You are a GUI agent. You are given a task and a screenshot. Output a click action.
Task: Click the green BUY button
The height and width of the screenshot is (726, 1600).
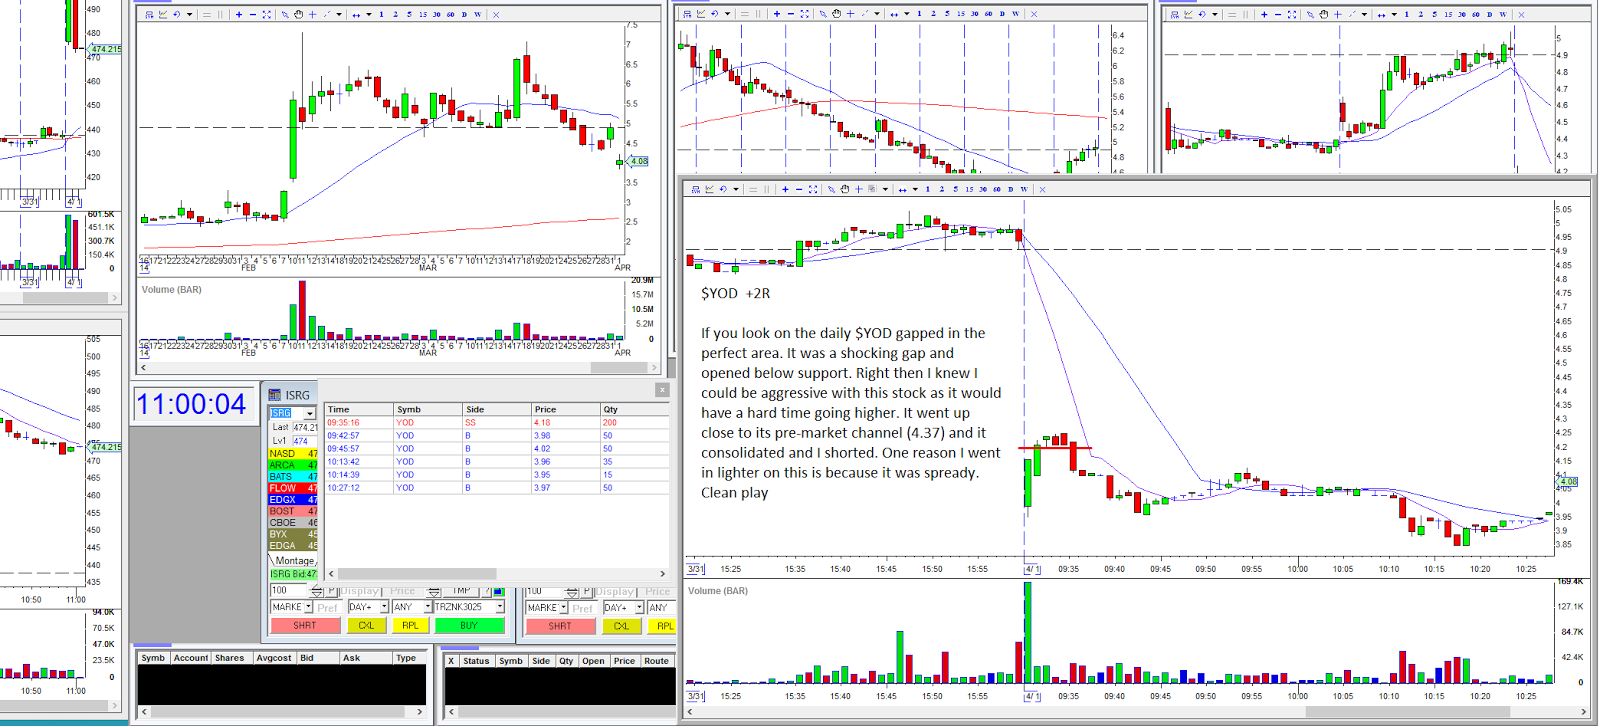pyautogui.click(x=469, y=626)
